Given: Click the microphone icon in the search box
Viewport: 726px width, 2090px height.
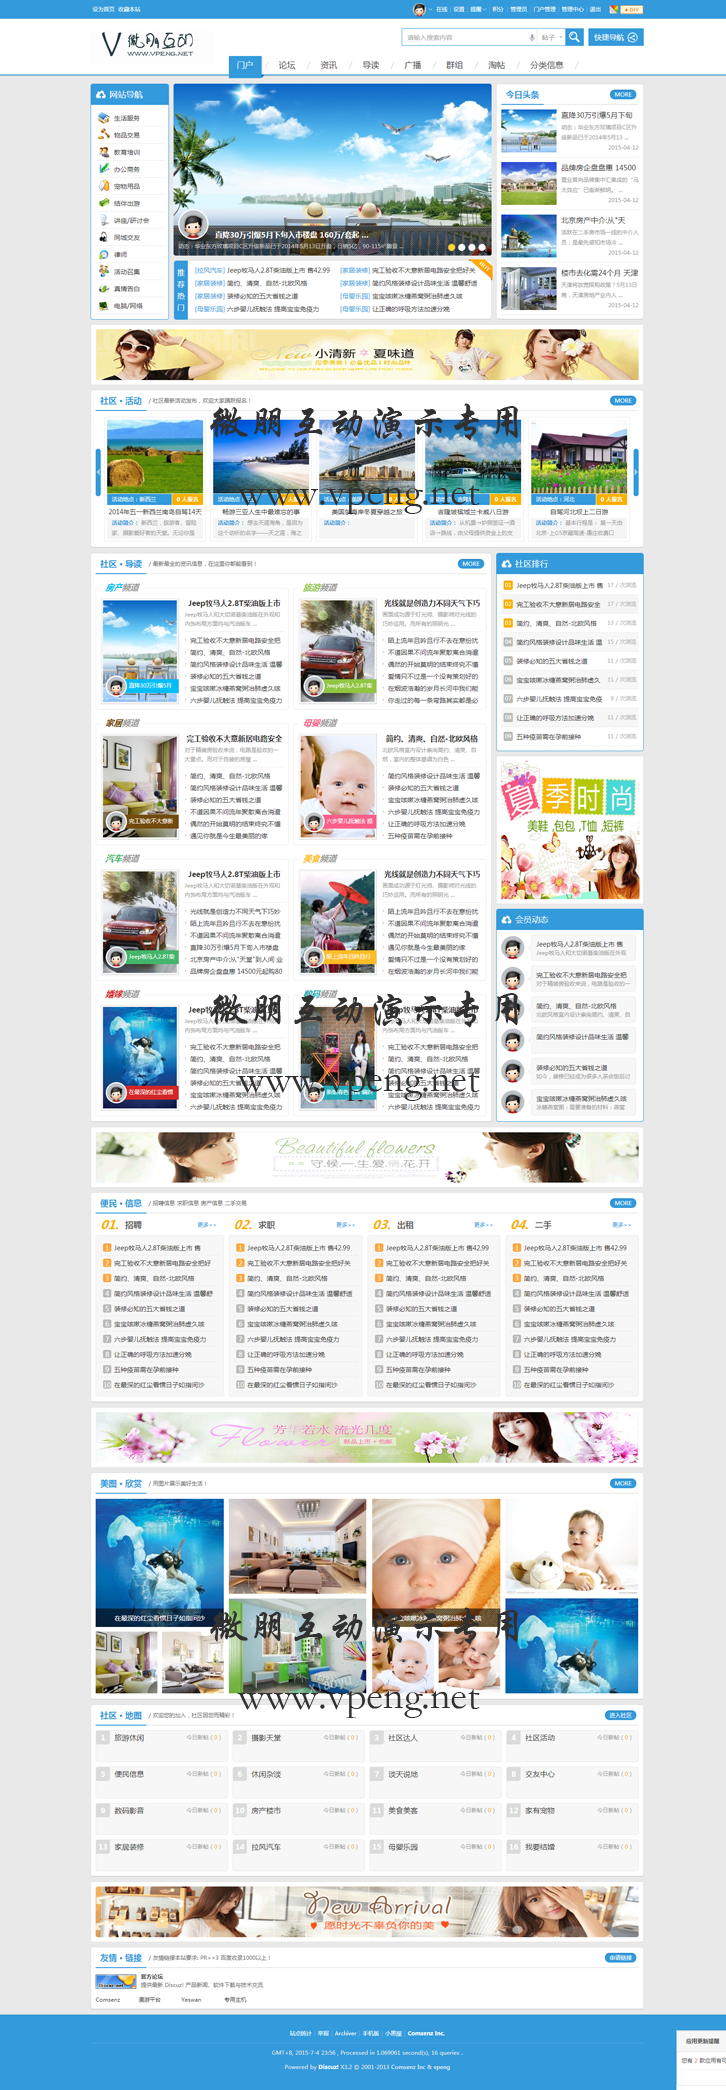Looking at the screenshot, I should (532, 37).
